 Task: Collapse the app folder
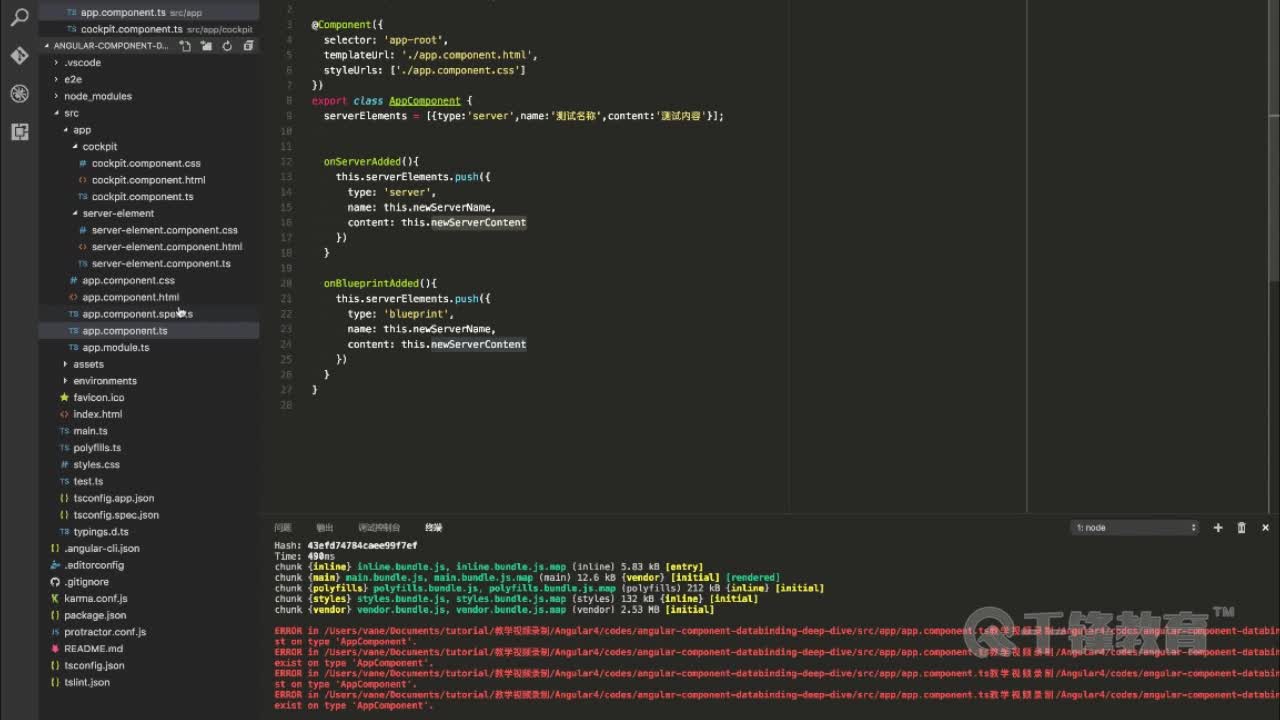pos(81,130)
